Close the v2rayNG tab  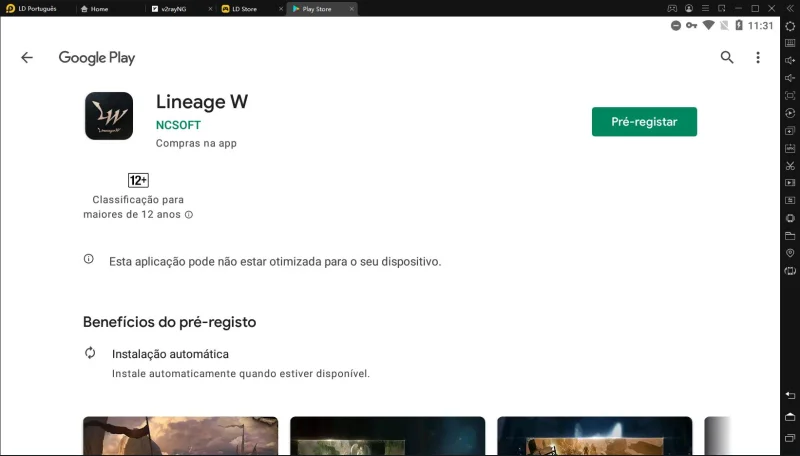point(211,9)
